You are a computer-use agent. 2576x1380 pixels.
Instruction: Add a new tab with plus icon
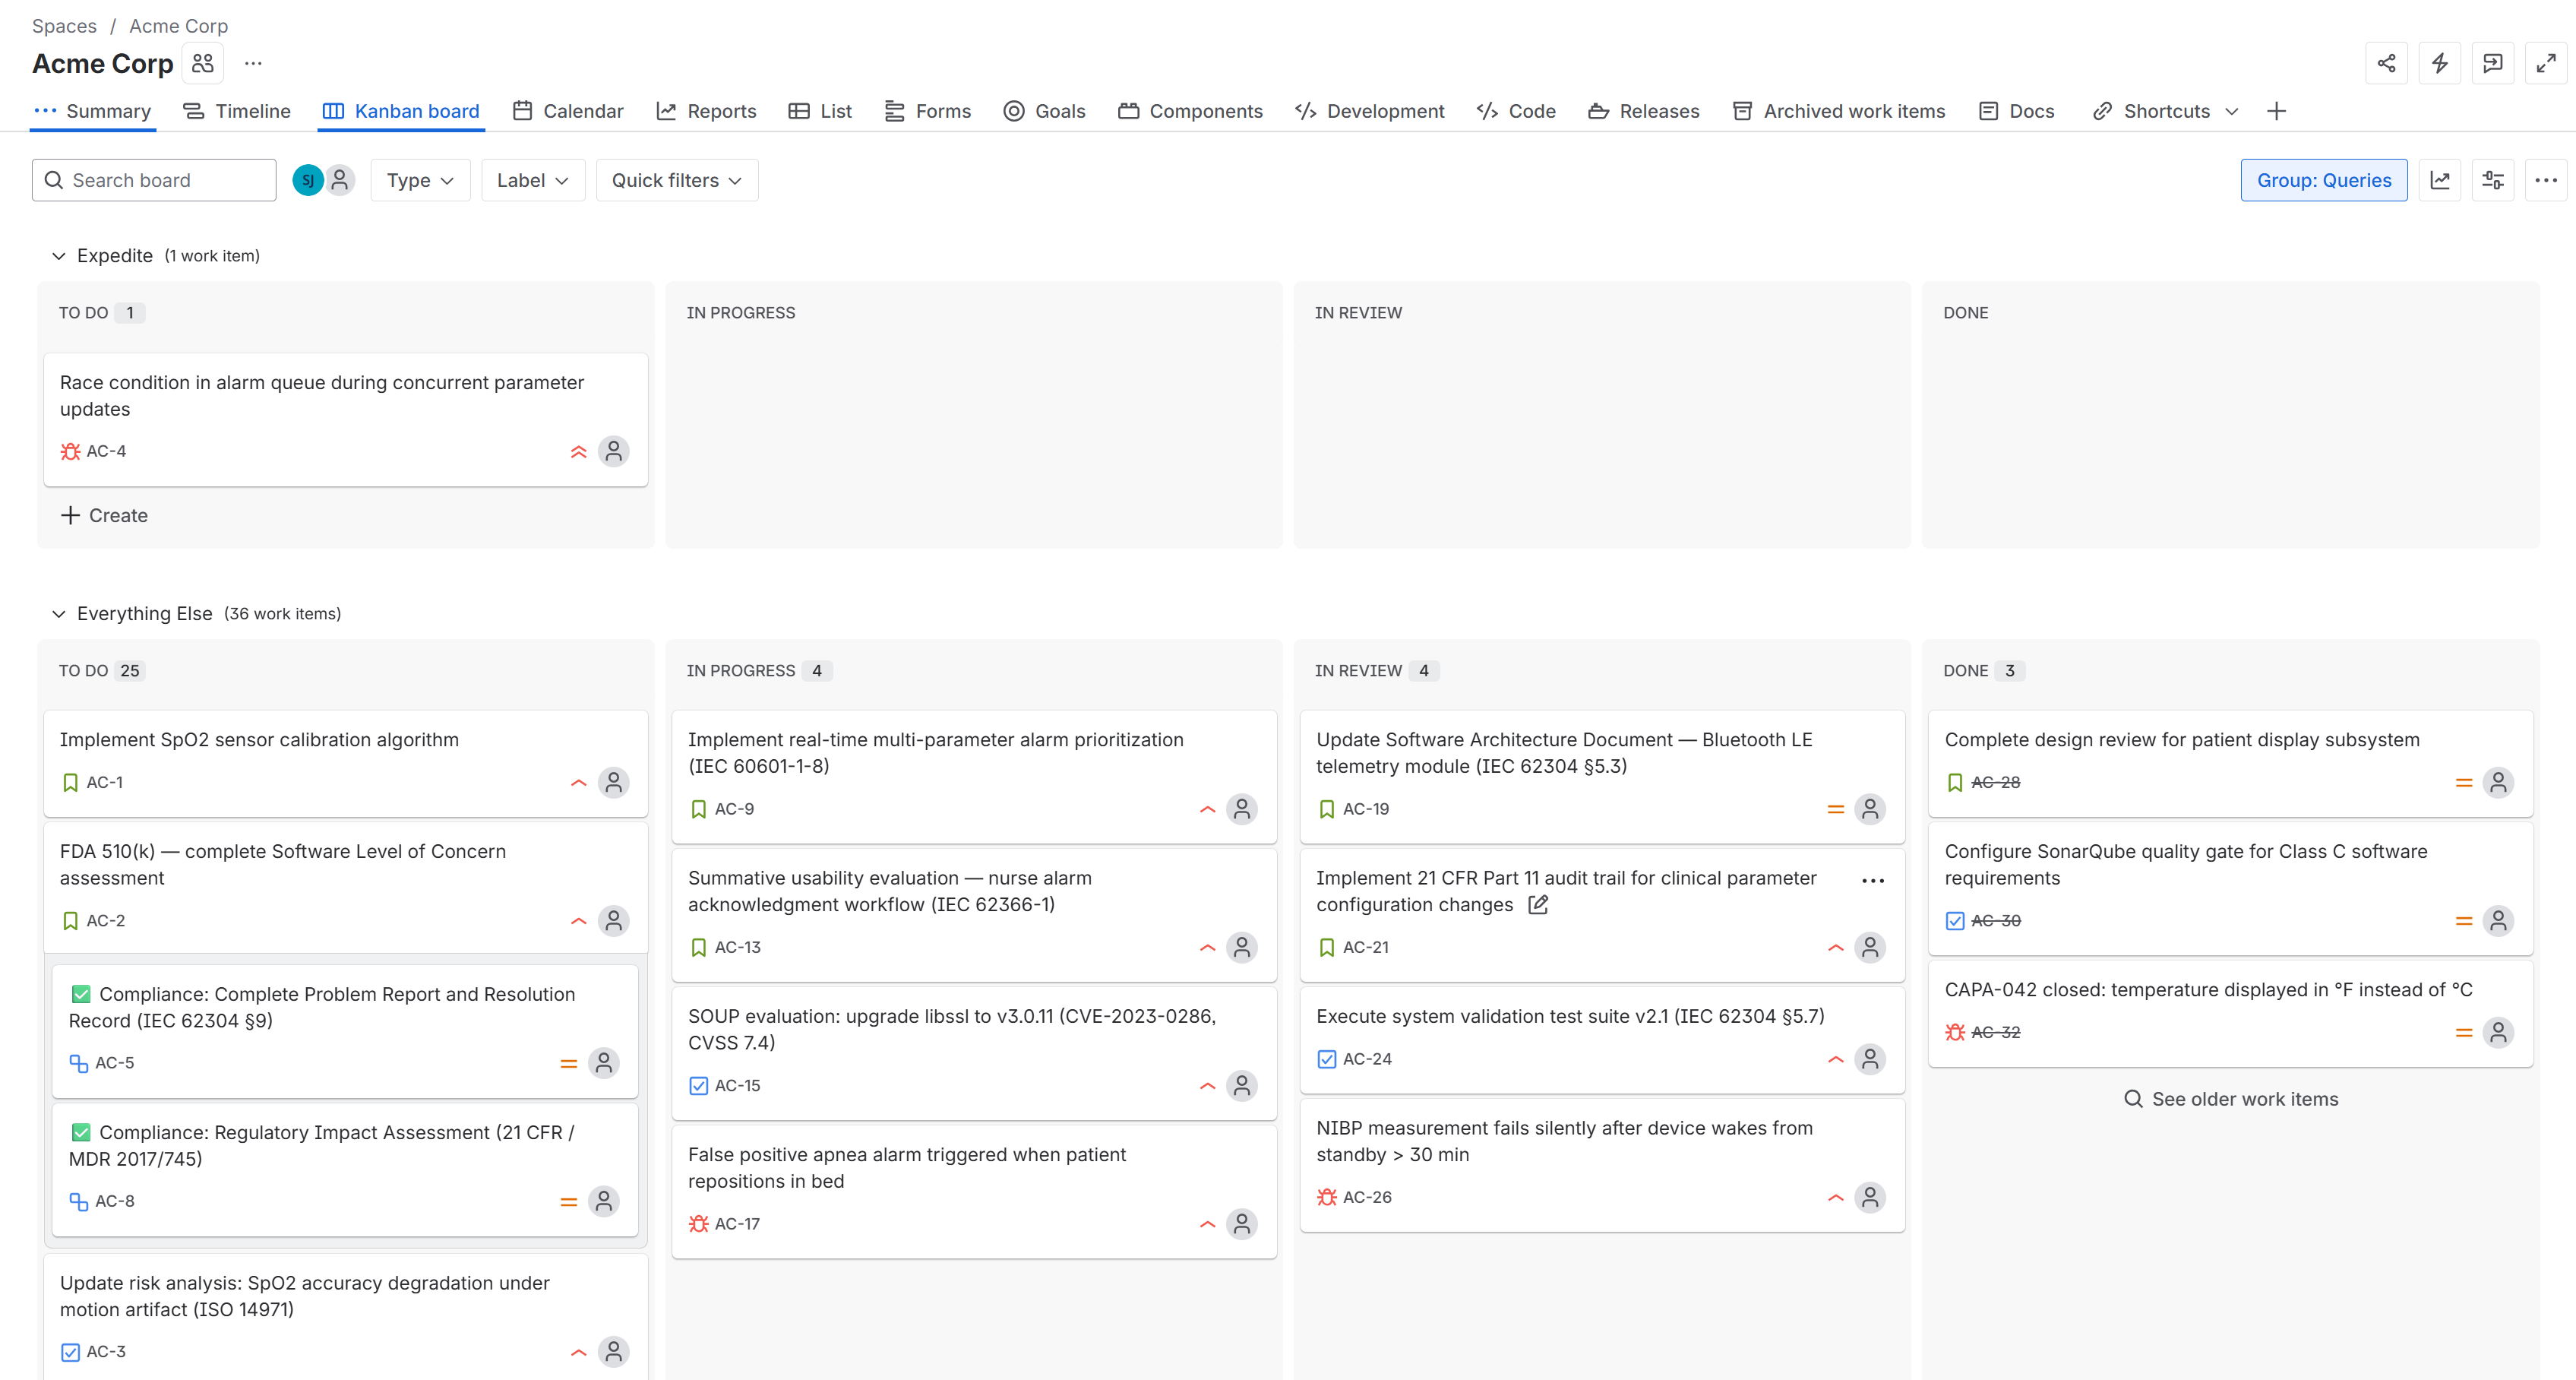(x=2276, y=111)
